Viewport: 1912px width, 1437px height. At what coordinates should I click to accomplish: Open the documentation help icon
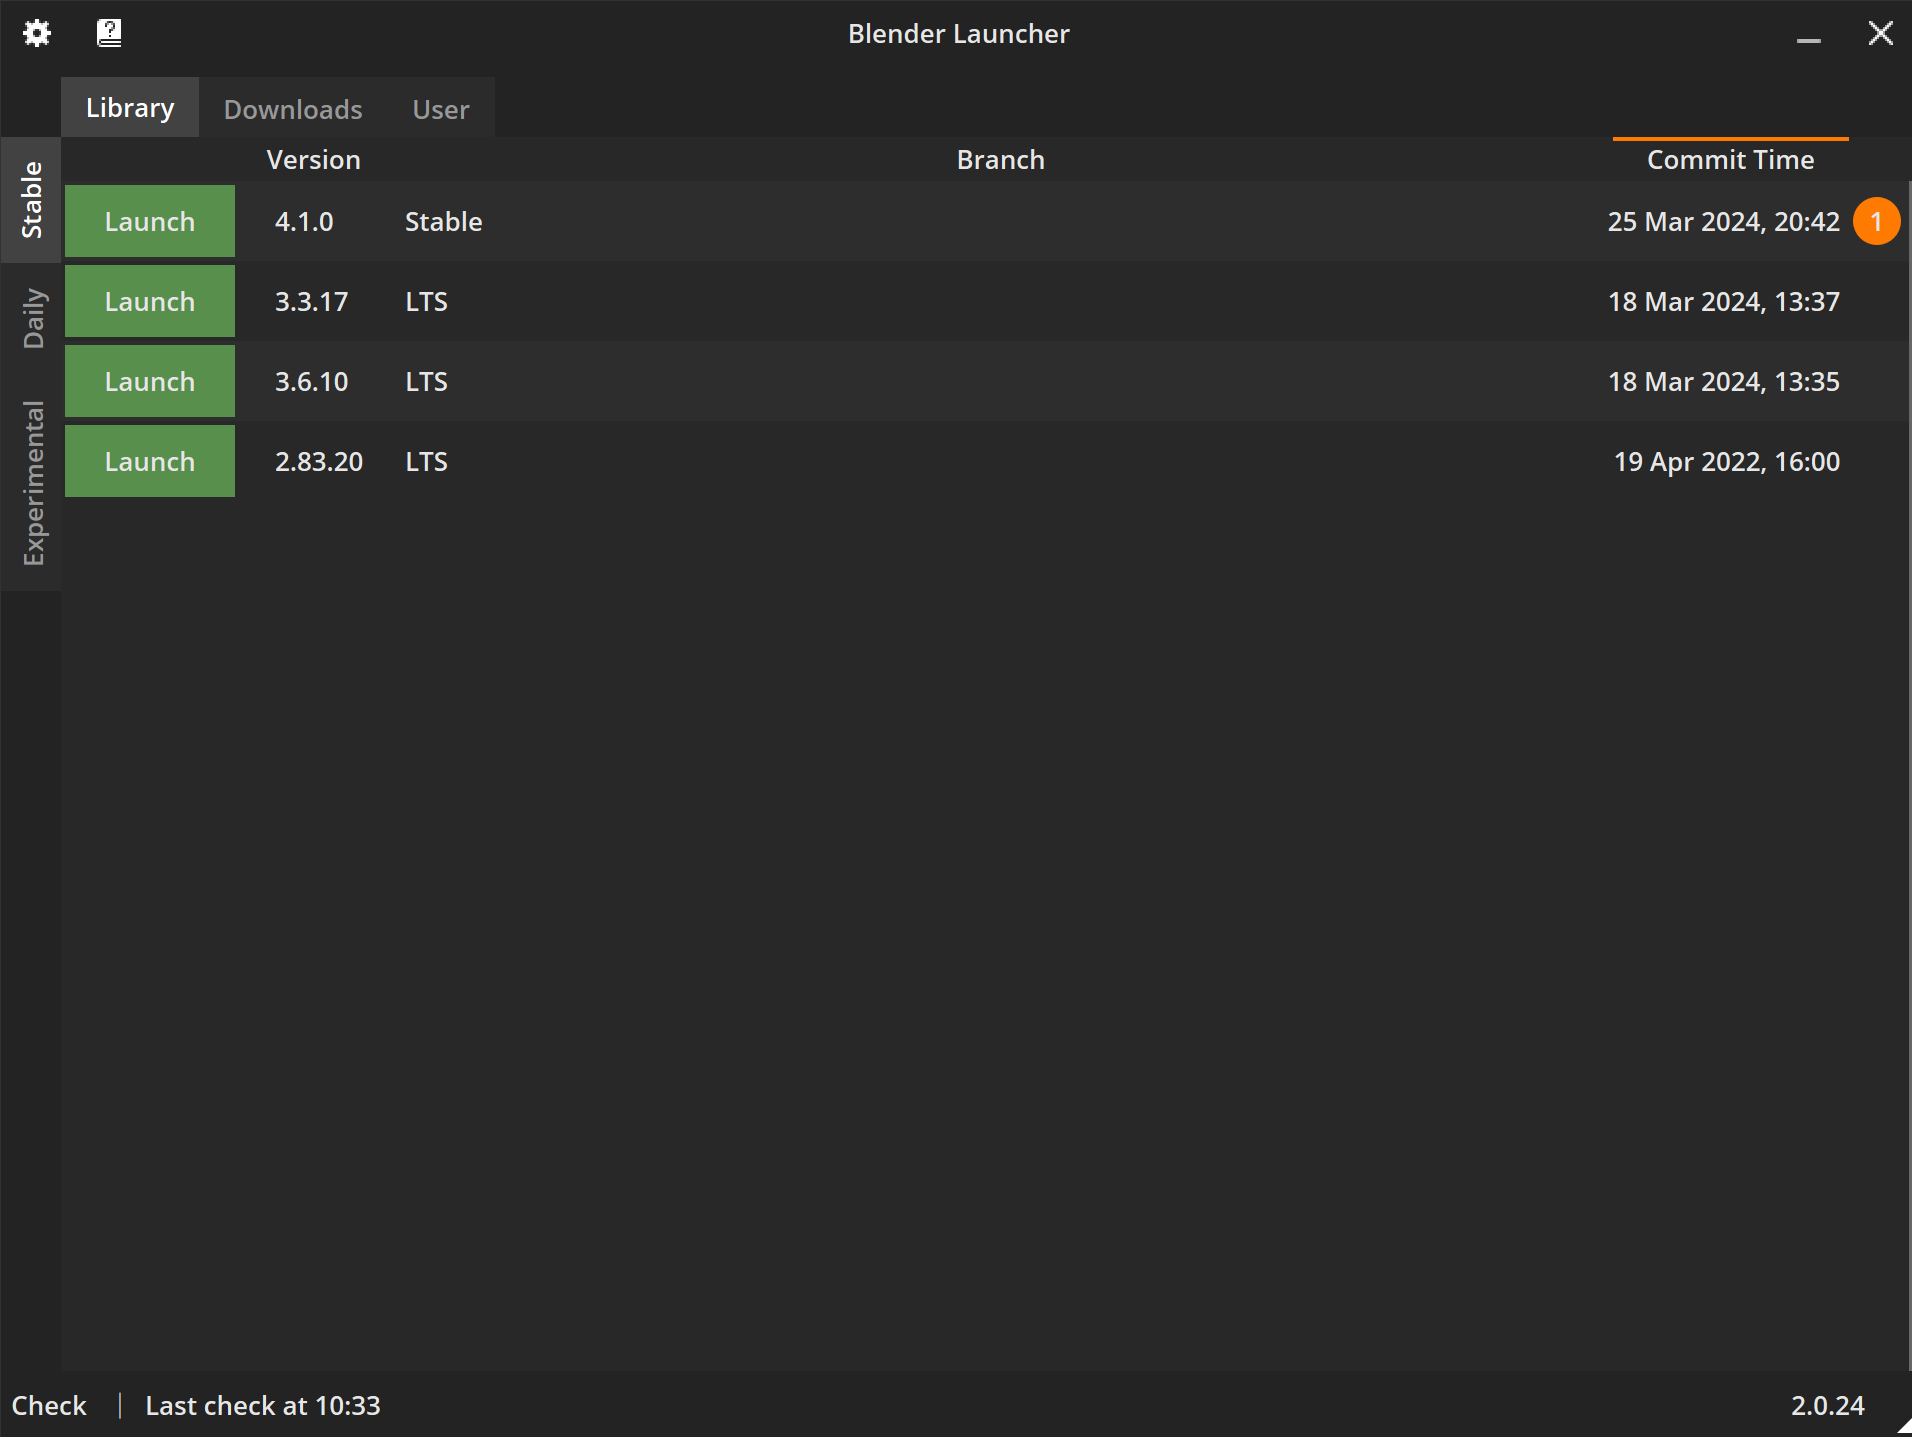109,33
